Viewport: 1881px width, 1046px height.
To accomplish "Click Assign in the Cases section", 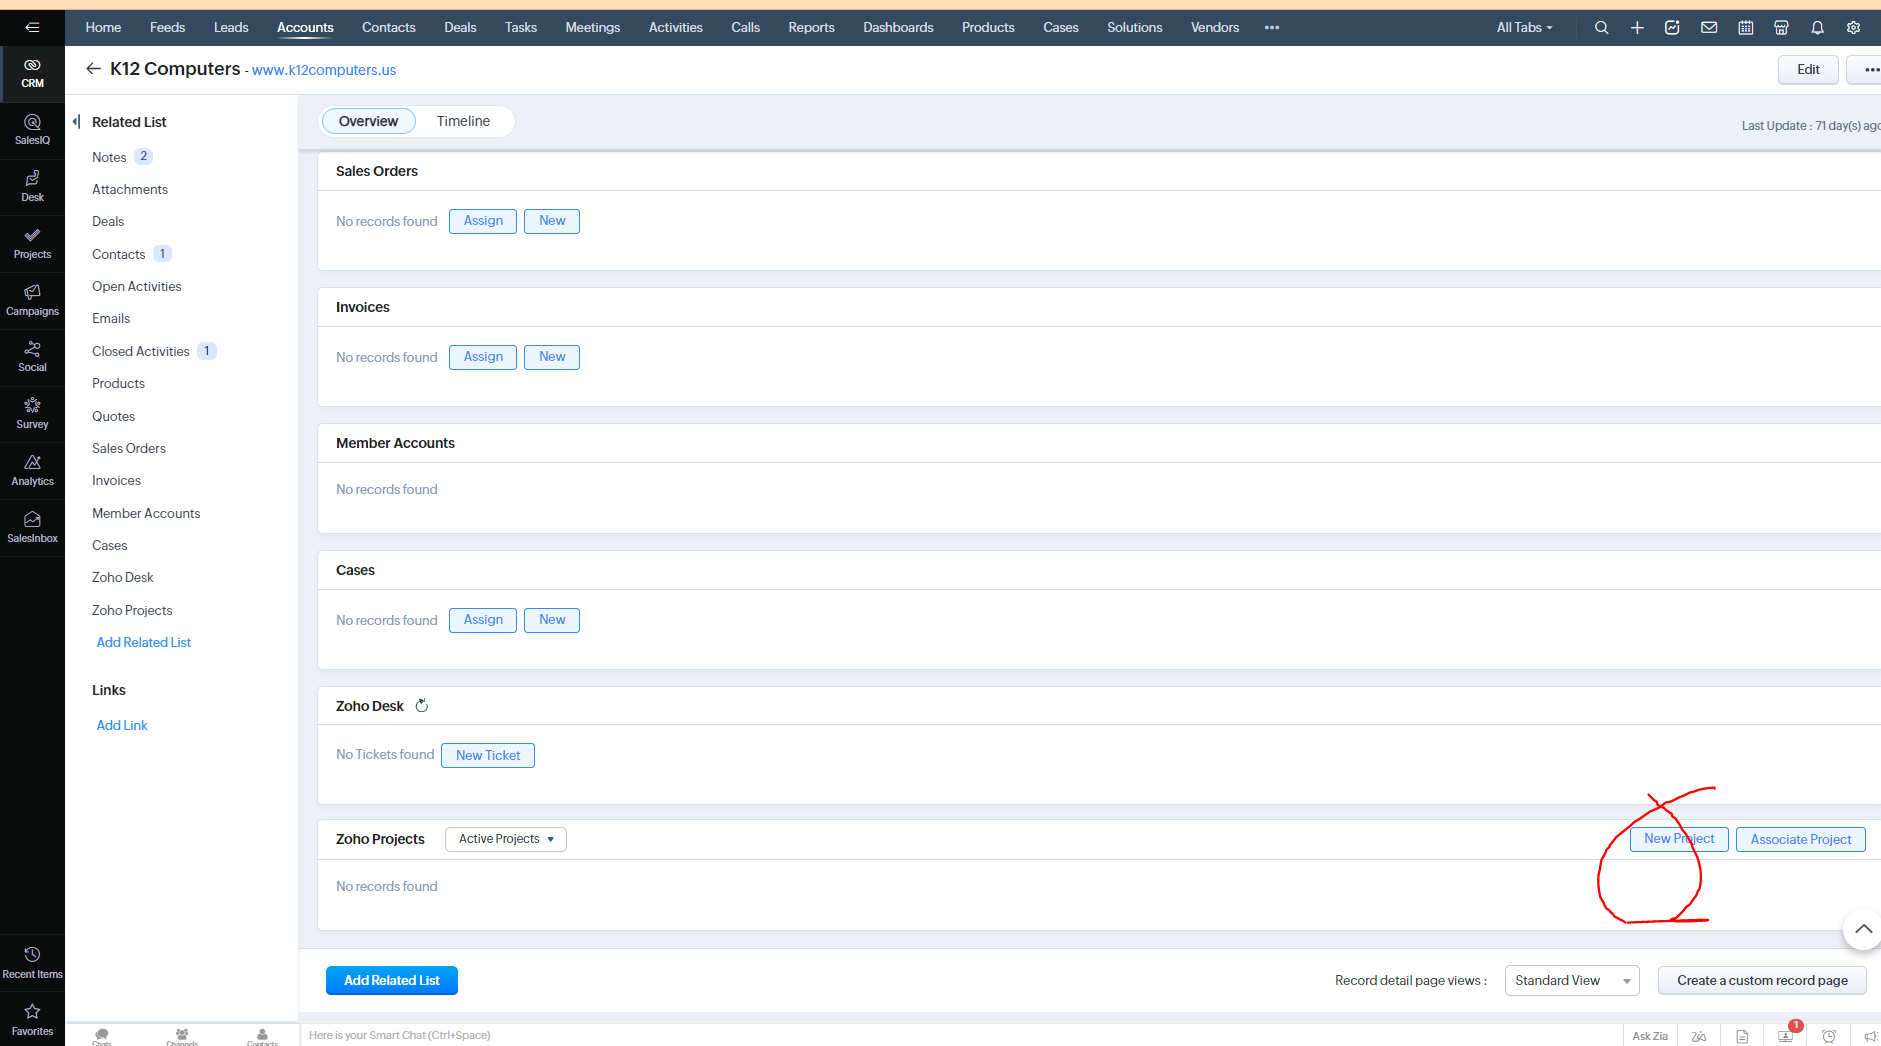I will 483,620.
